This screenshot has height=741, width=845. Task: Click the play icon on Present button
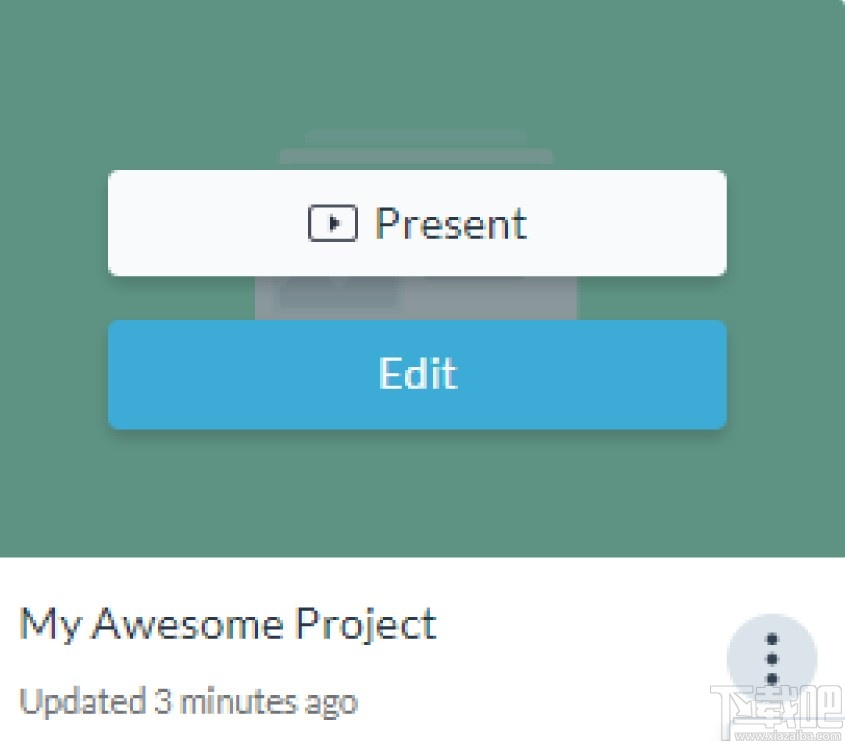pos(332,224)
